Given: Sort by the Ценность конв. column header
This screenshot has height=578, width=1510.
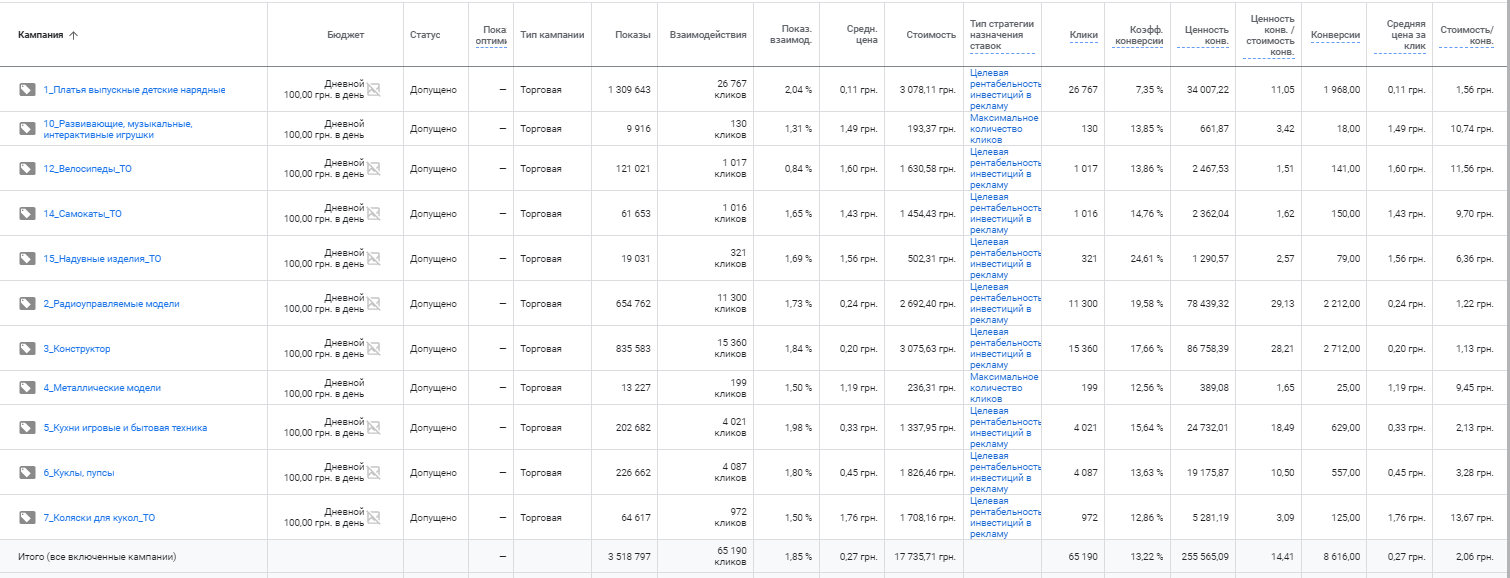Looking at the screenshot, I should (x=1206, y=35).
